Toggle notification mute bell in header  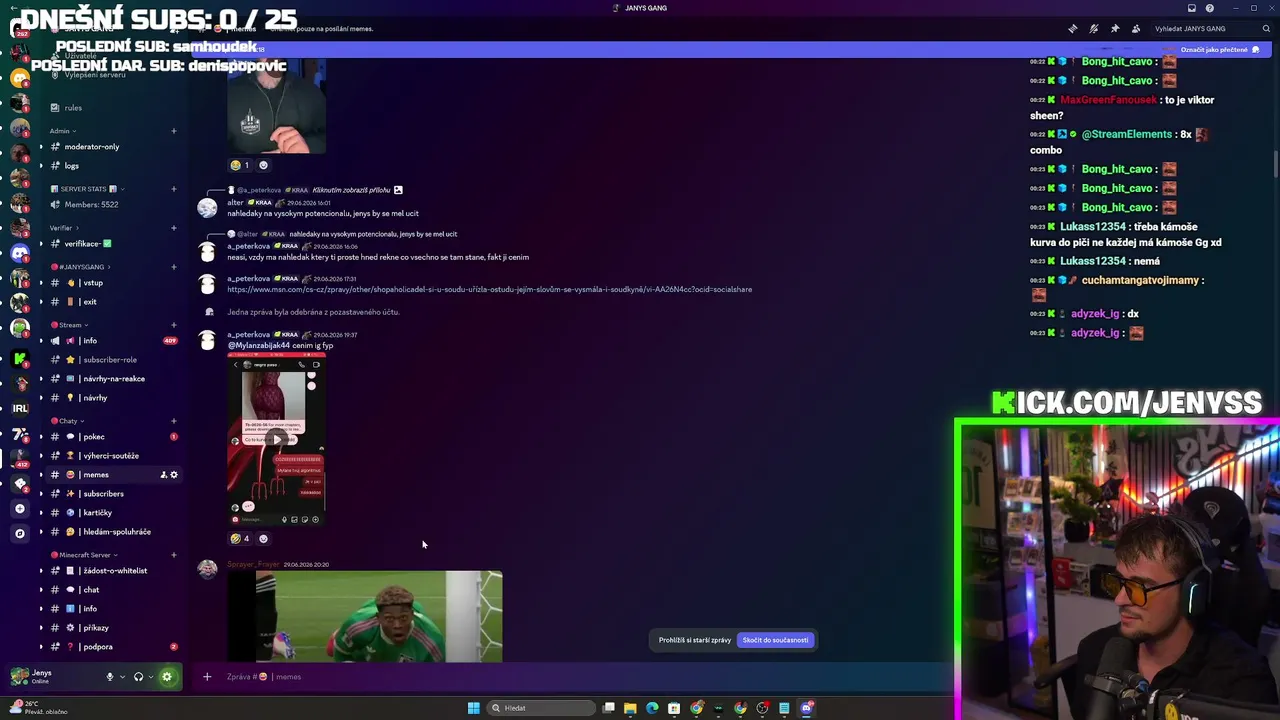click(1094, 29)
